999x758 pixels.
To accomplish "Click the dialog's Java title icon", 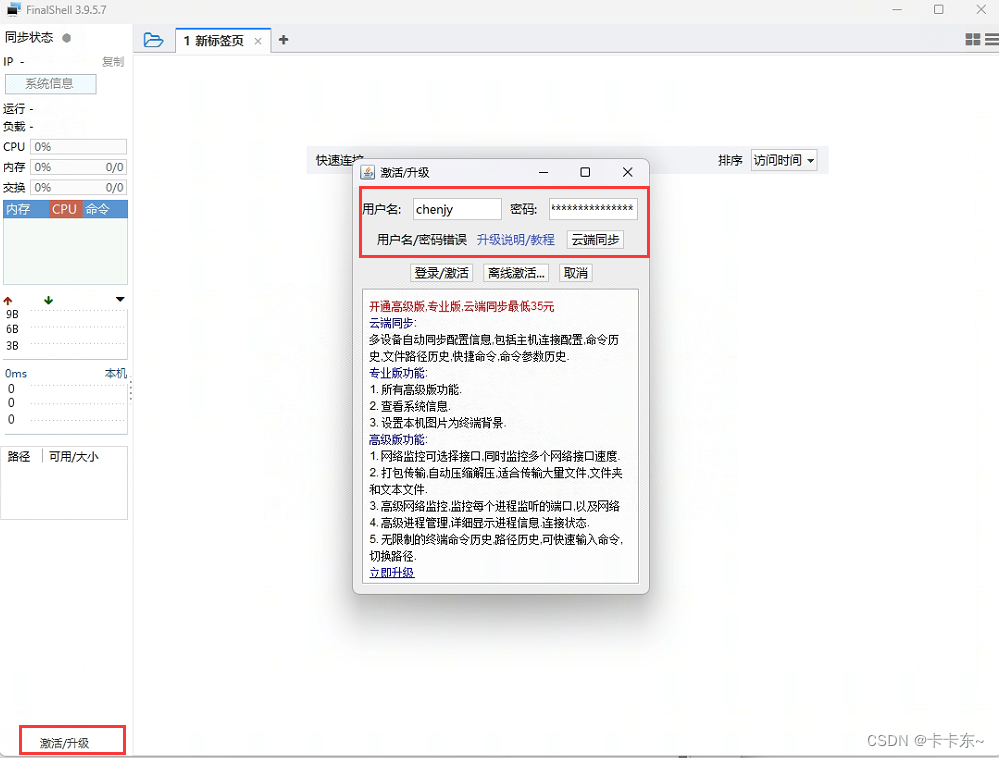I will (368, 173).
